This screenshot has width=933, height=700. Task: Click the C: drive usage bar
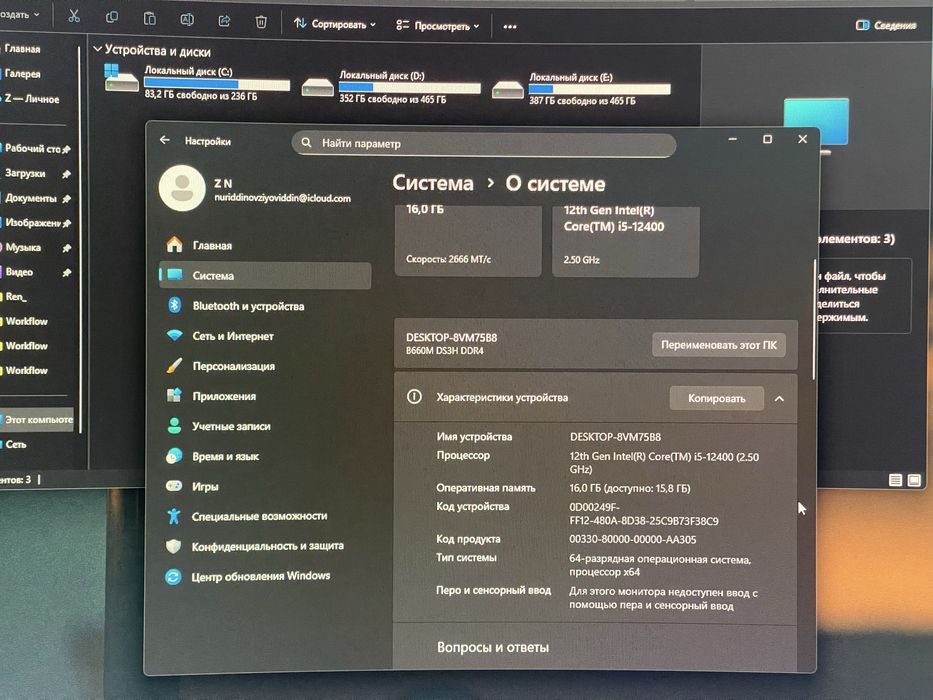[x=217, y=83]
